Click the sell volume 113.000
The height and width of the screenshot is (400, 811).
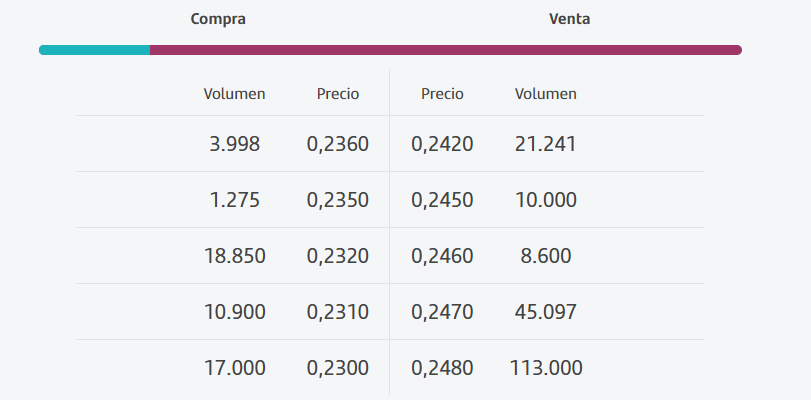546,368
